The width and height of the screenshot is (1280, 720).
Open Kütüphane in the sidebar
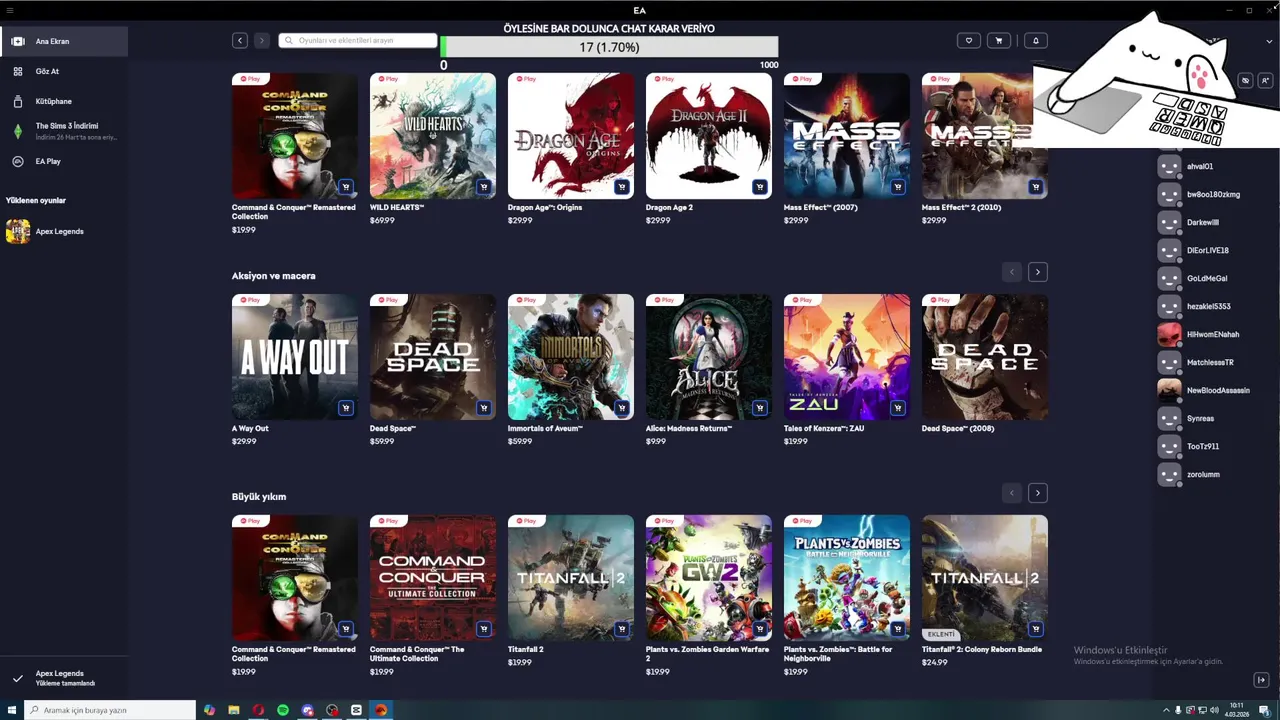pos(64,101)
